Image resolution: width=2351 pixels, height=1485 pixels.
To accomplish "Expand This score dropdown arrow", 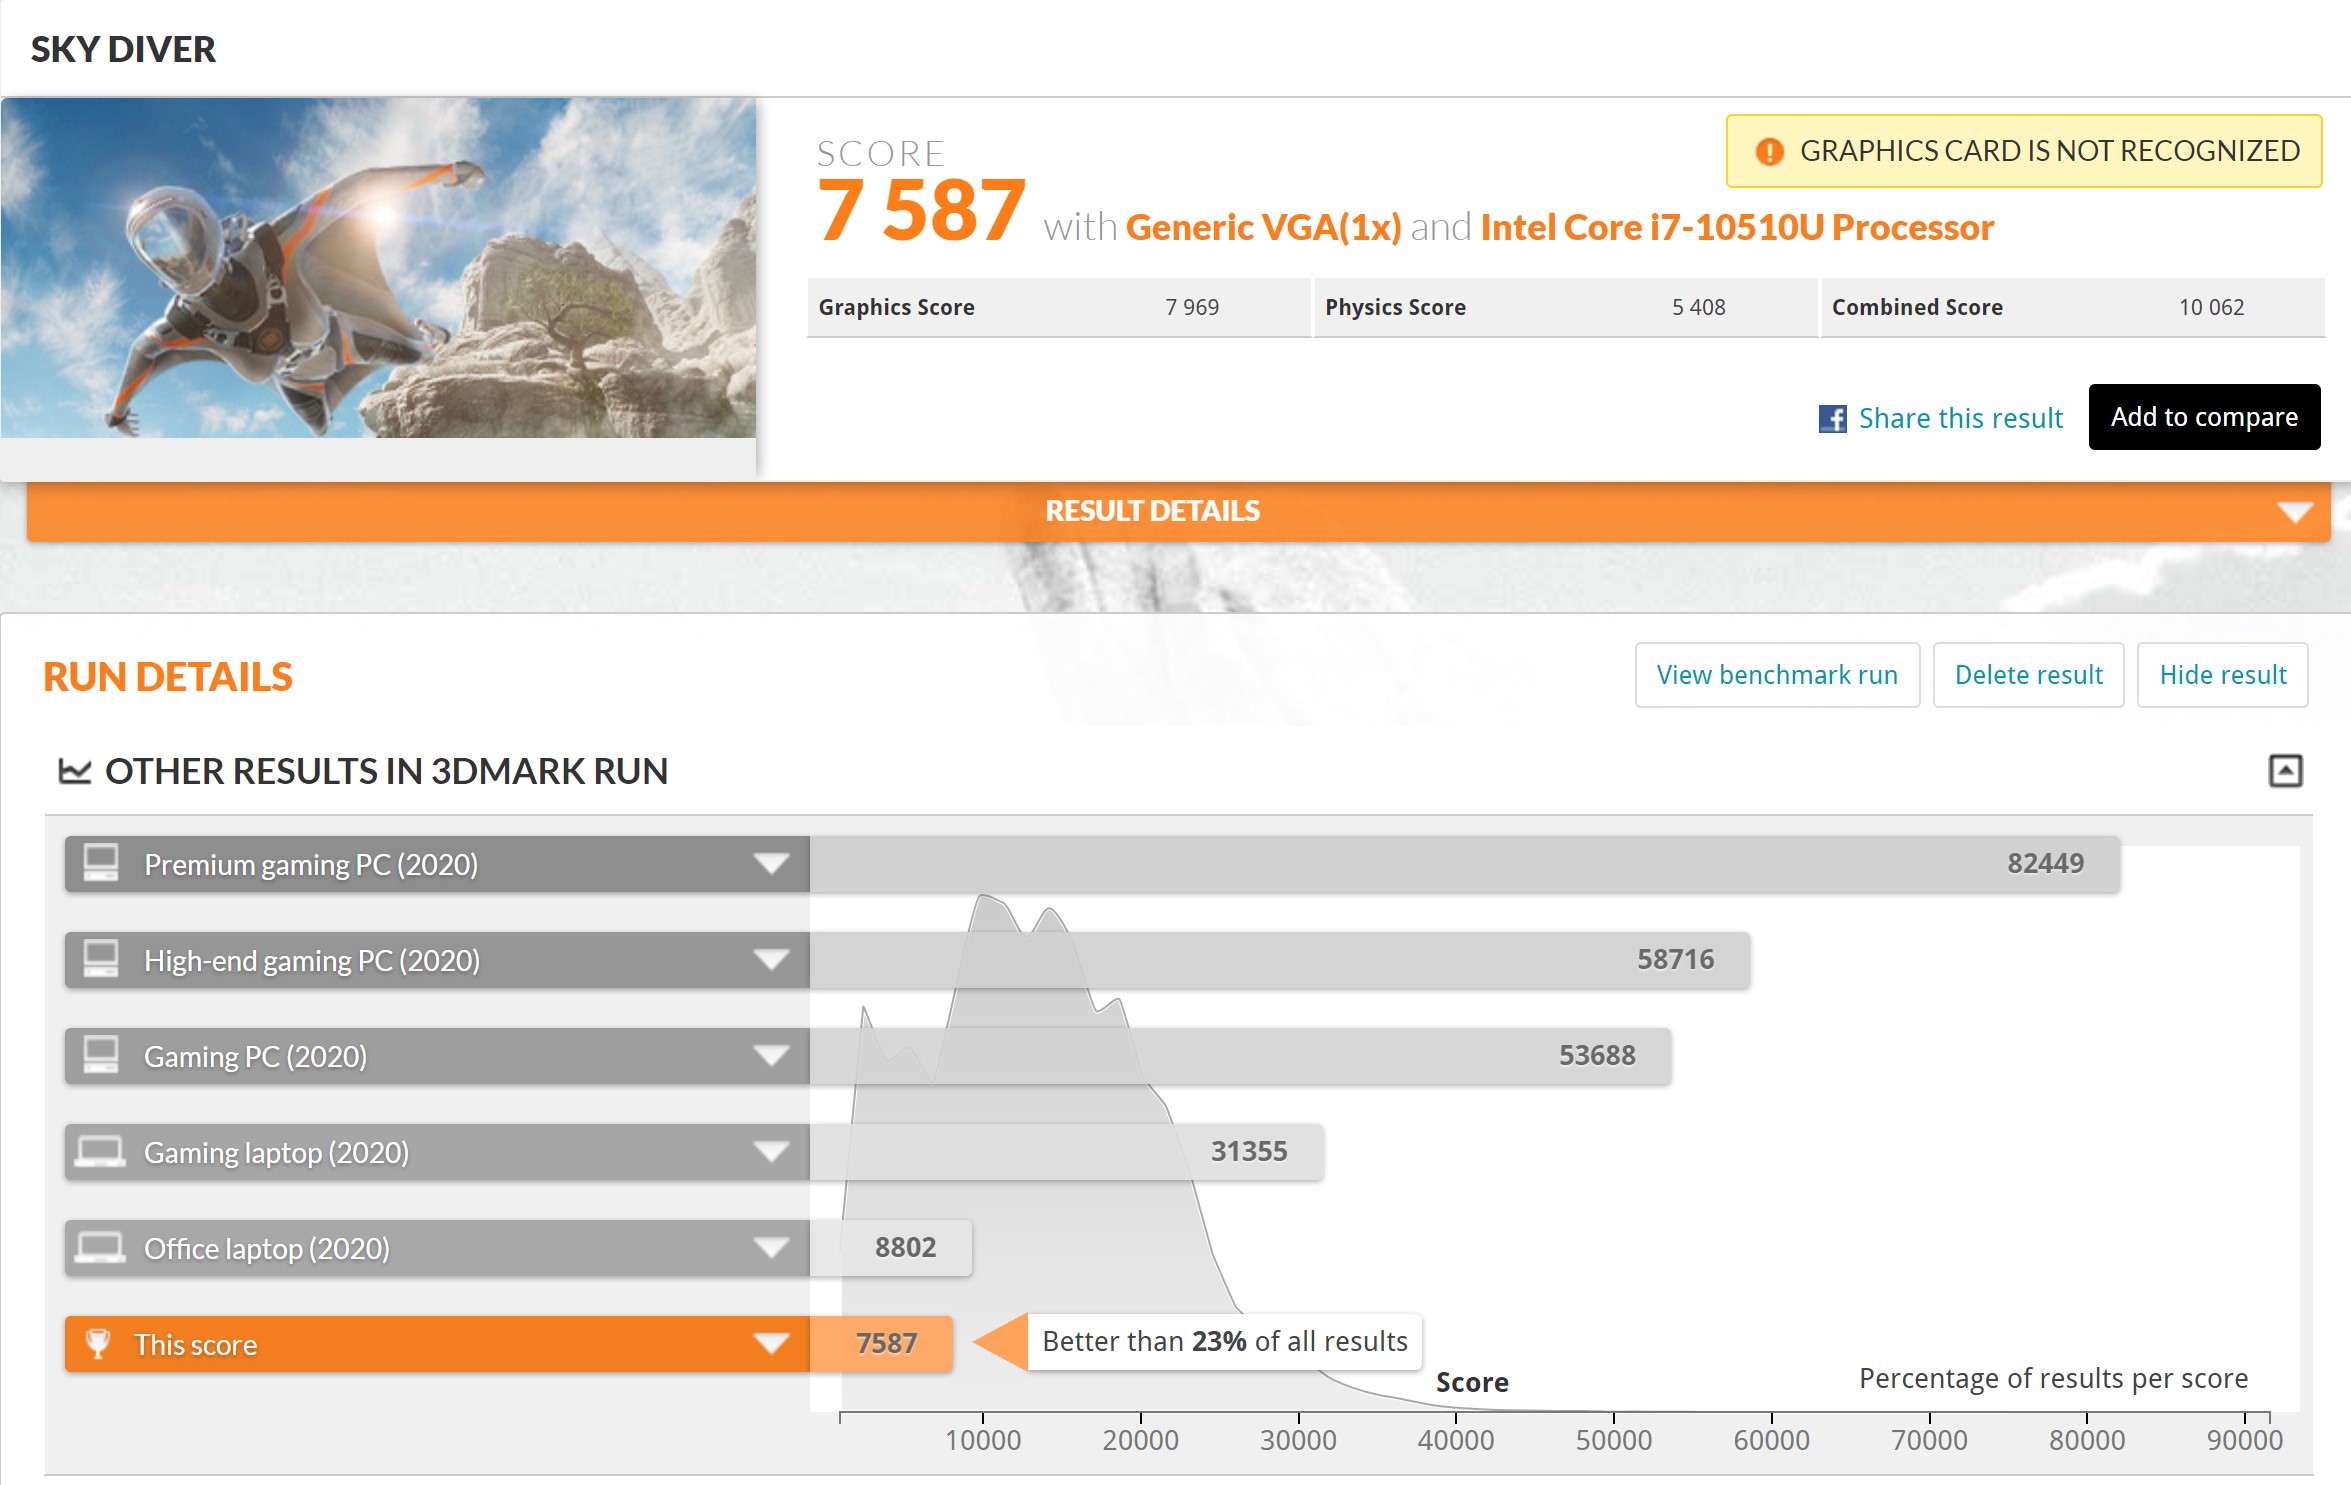I will click(x=771, y=1344).
